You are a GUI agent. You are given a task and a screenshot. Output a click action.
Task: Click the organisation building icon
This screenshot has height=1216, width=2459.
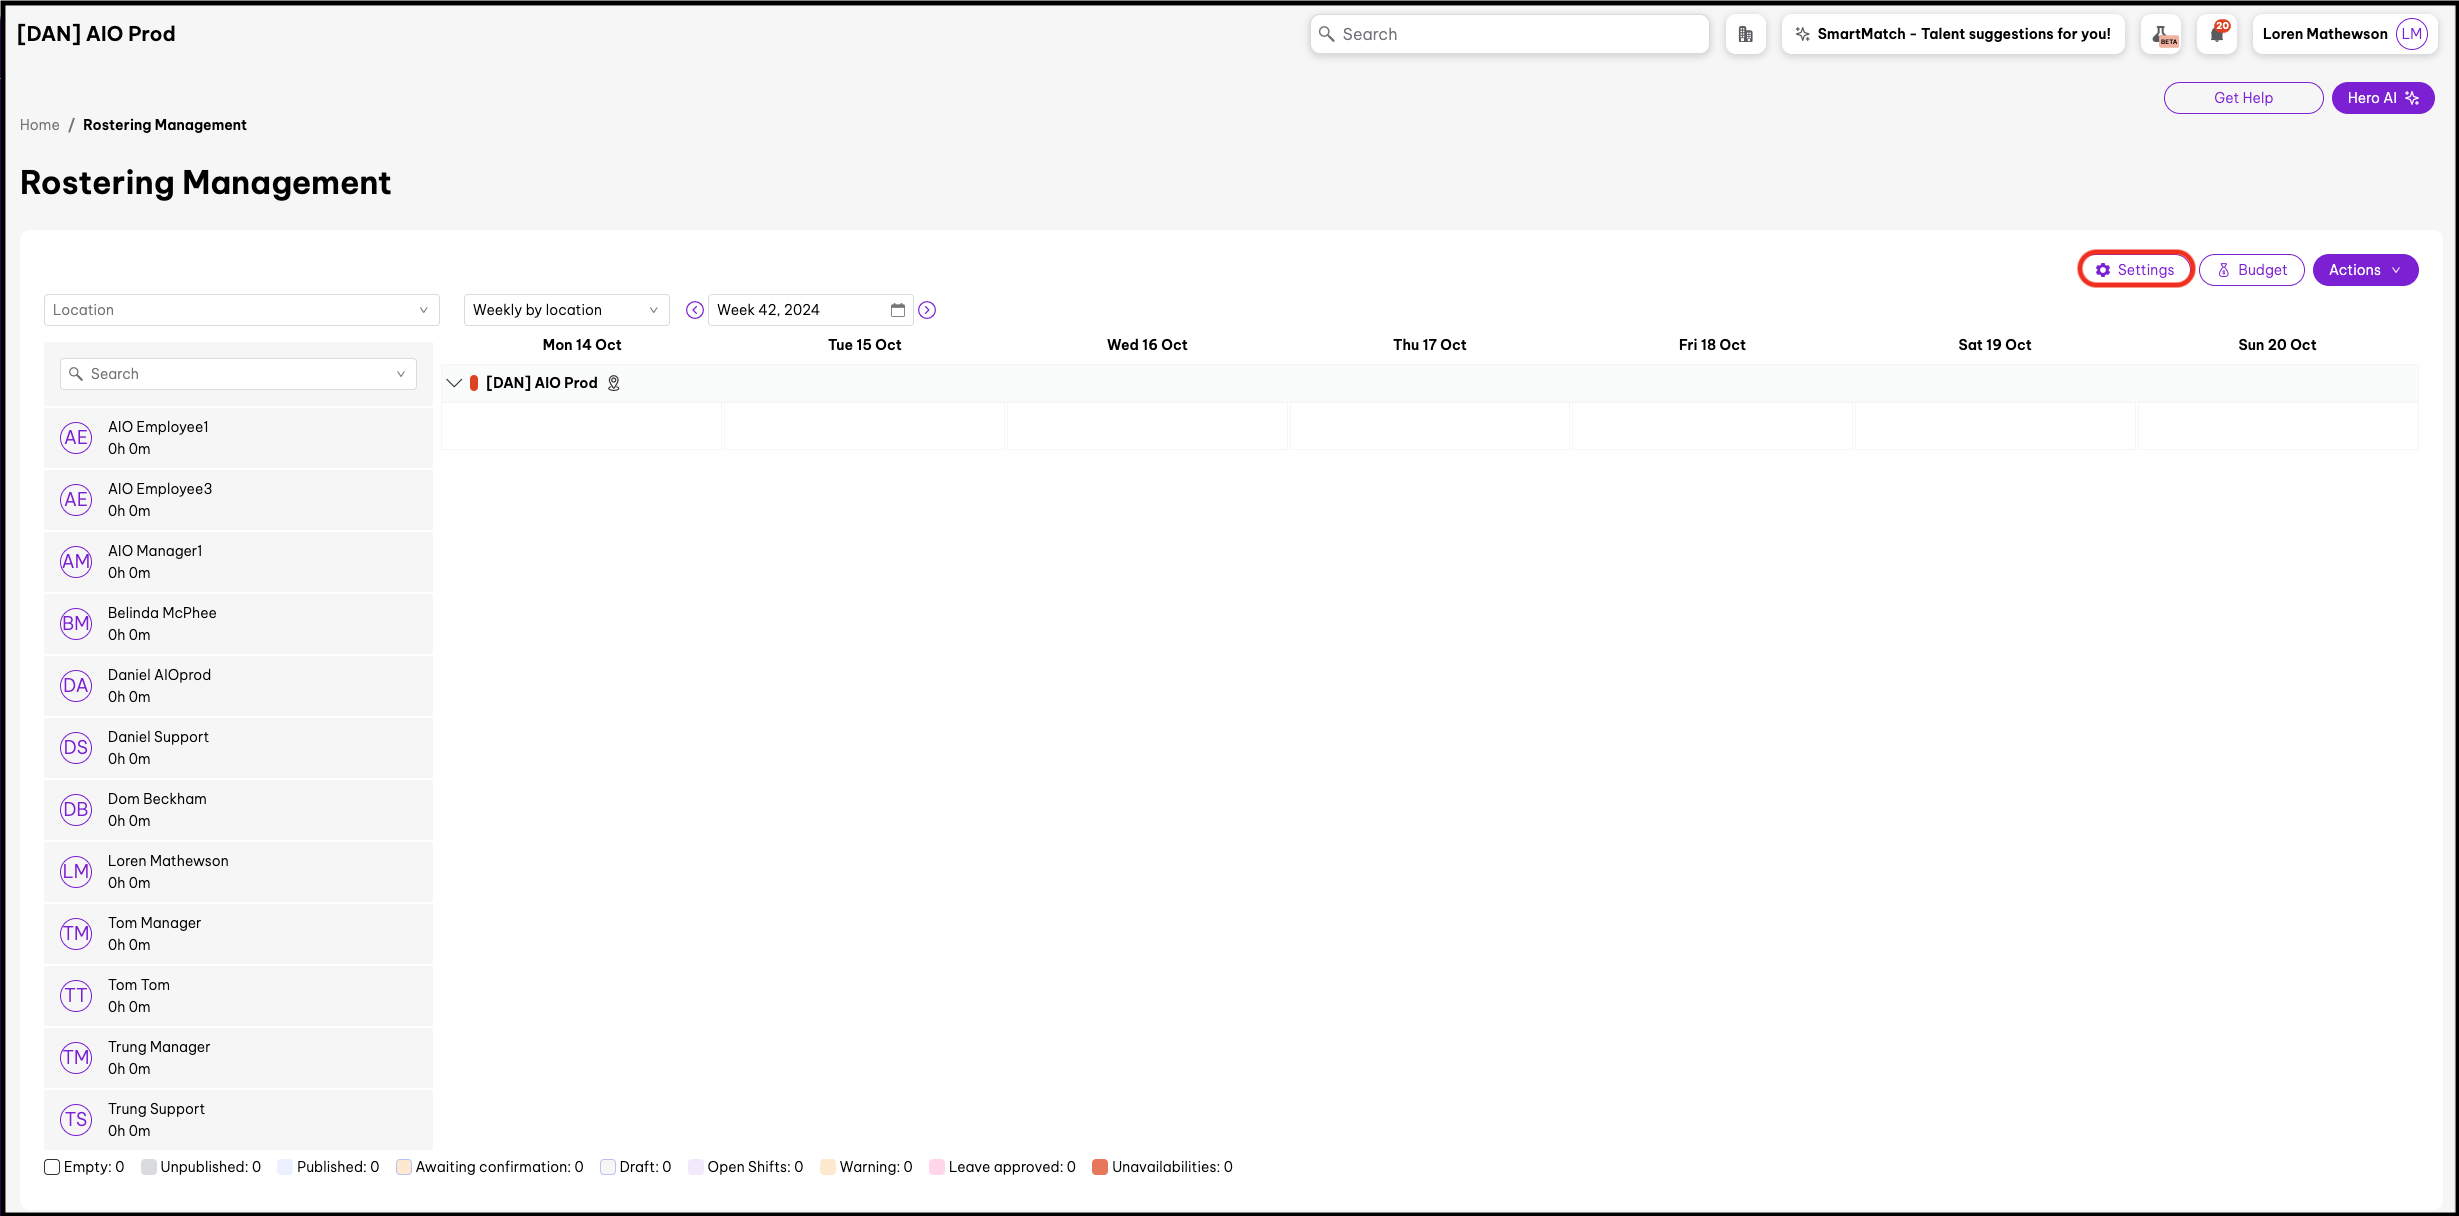(x=1745, y=34)
